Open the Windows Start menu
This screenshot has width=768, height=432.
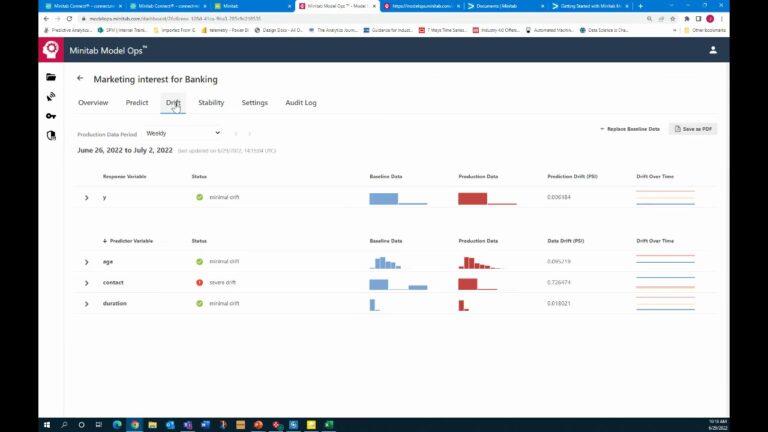coord(47,425)
